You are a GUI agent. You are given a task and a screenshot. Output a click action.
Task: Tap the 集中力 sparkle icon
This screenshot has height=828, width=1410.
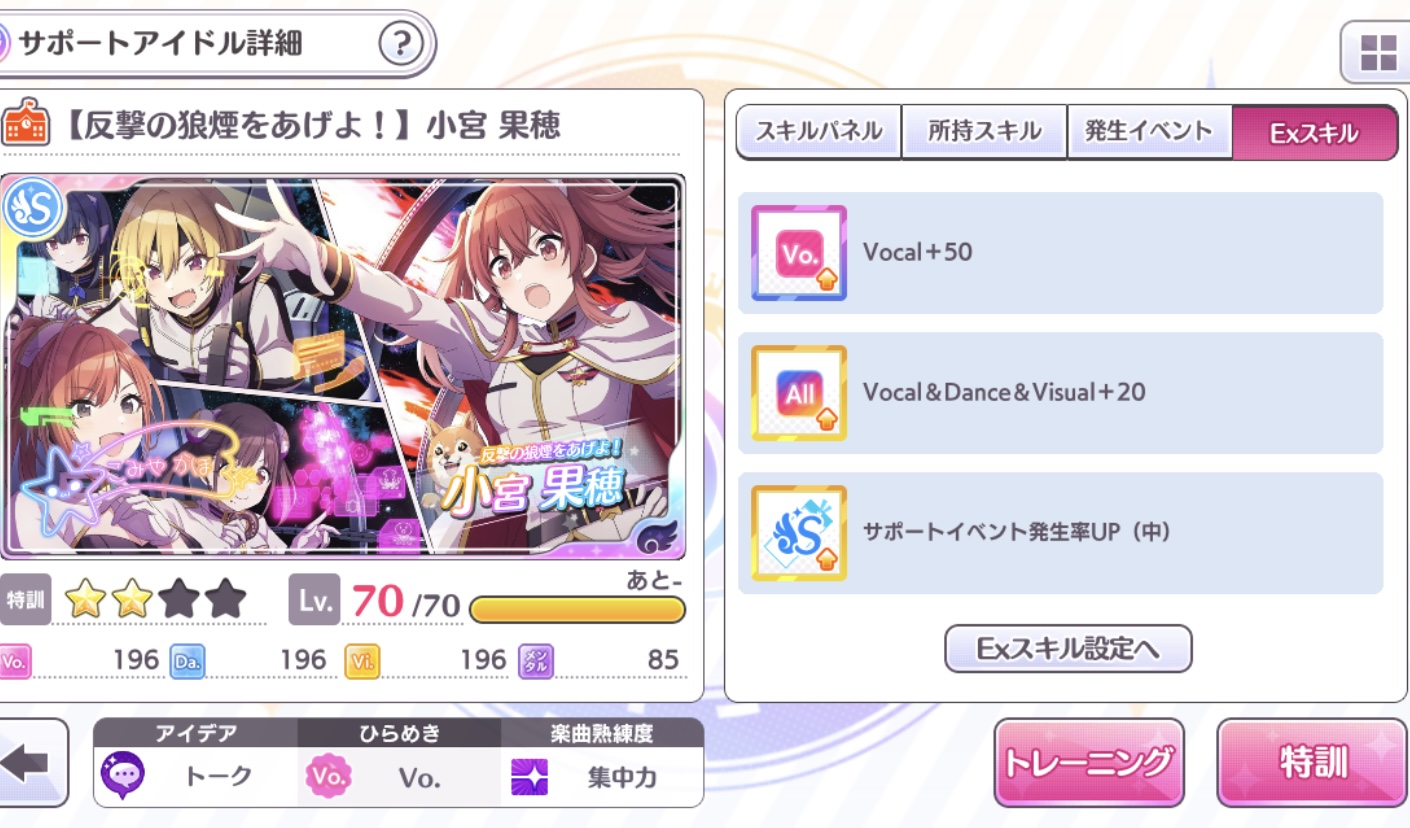pos(530,777)
